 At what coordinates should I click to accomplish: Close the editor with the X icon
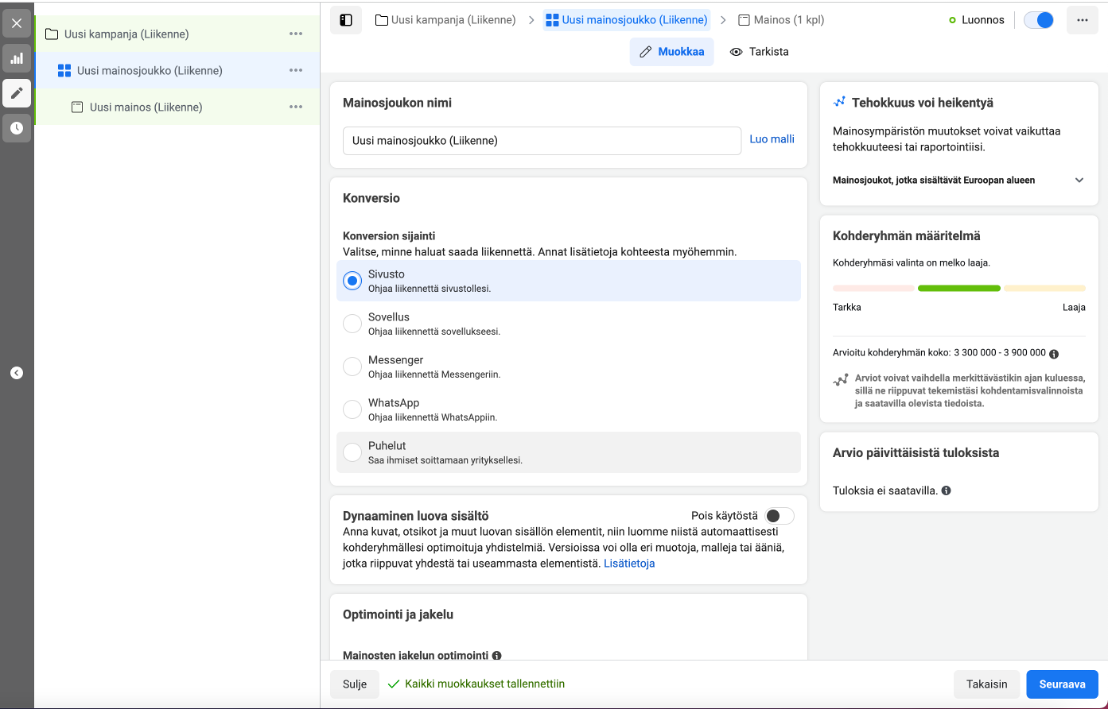pos(16,23)
